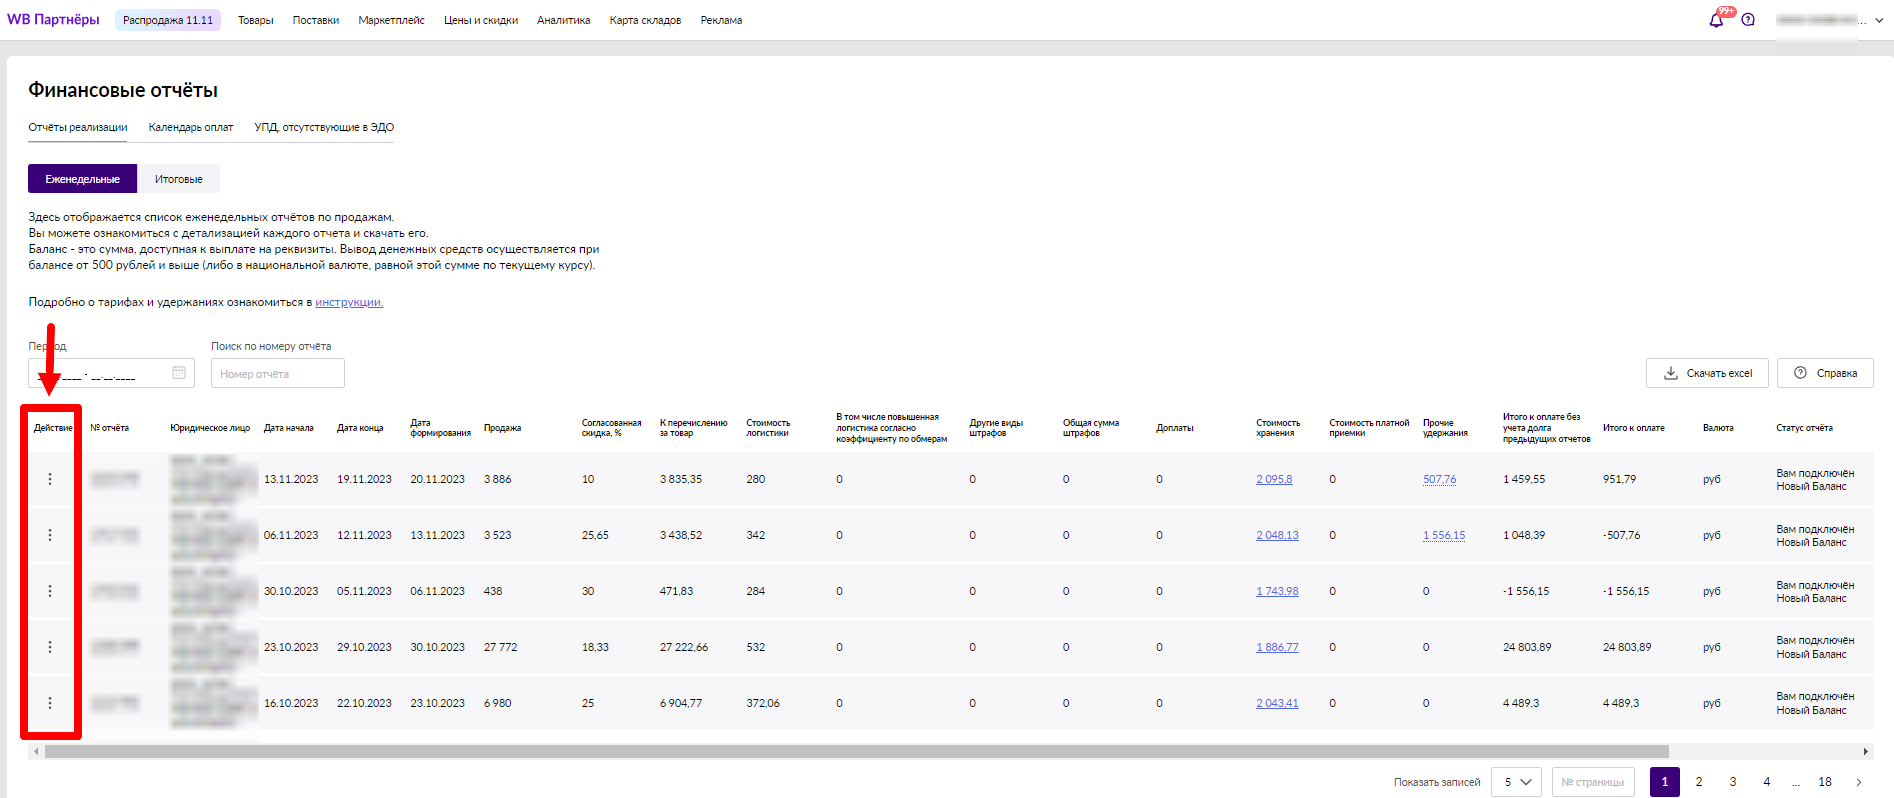Image resolution: width=1894 pixels, height=798 pixels.
Task: Open help question mark icon in header
Action: [1748, 20]
